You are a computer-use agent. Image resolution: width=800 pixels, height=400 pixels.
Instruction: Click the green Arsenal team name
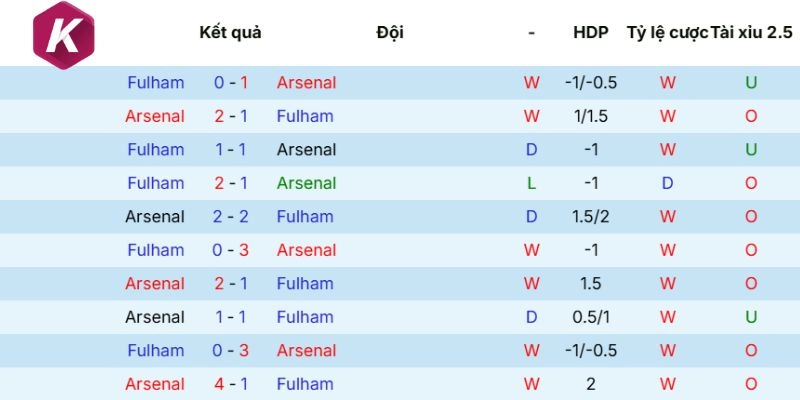pos(306,183)
